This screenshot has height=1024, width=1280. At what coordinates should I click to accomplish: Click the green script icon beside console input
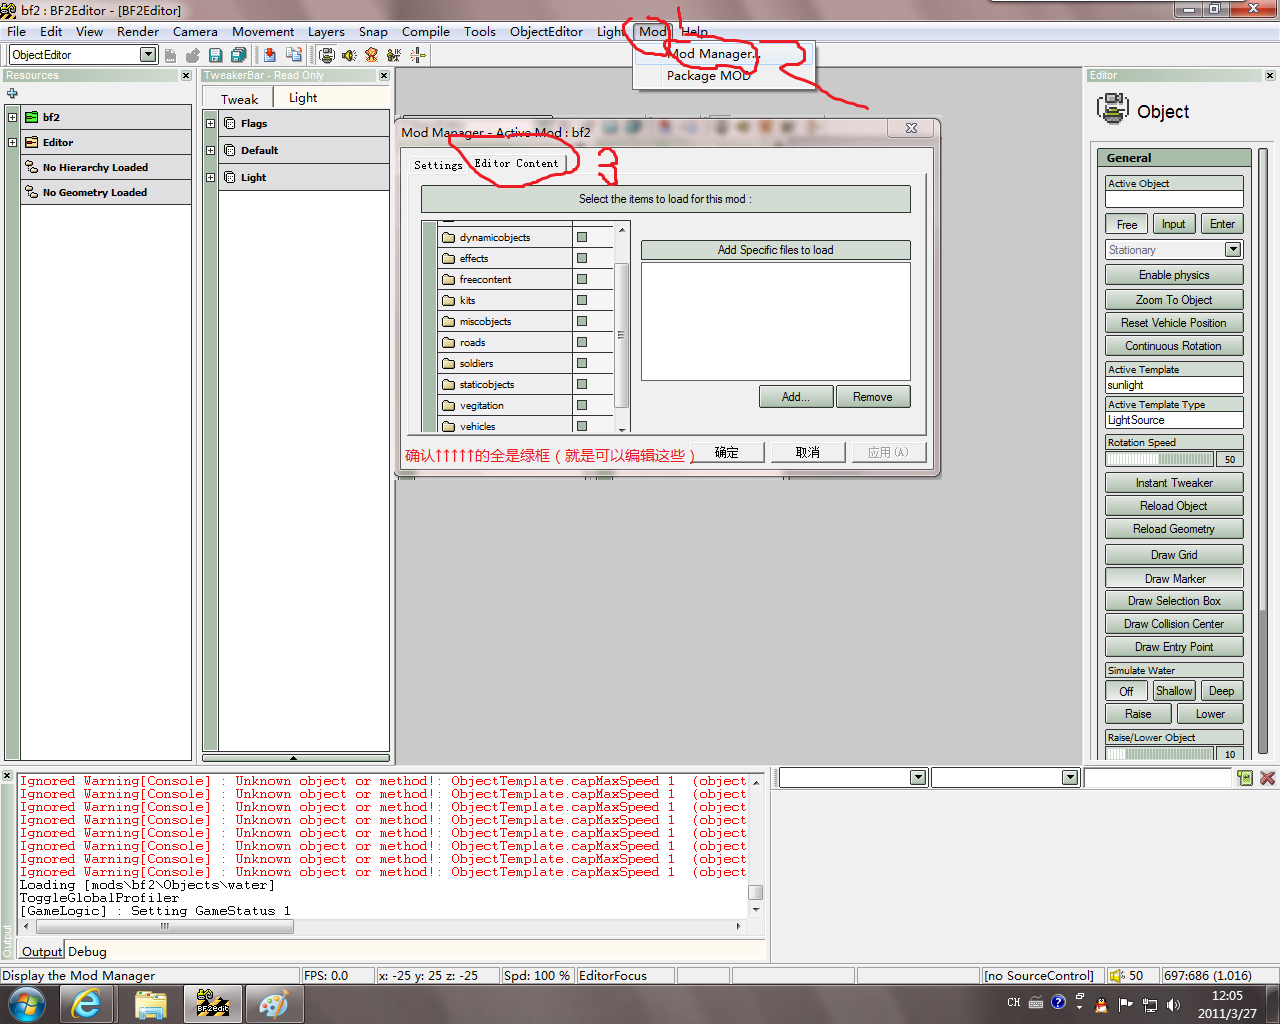[1245, 777]
